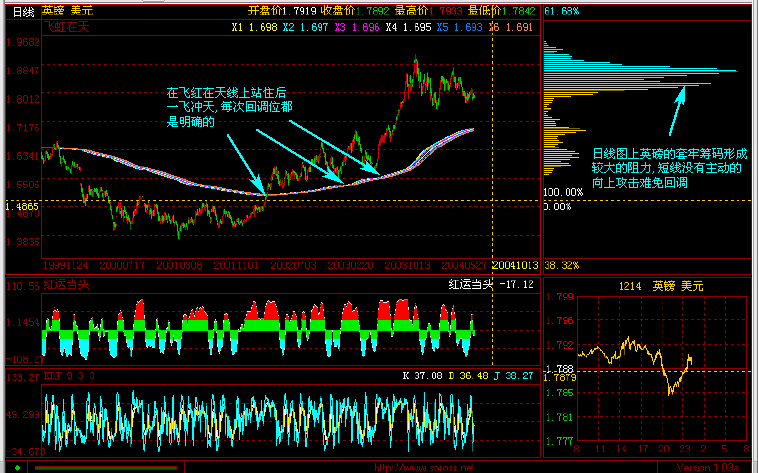Click the 最低价 1.7842 value
Image resolution: width=758 pixels, height=473 pixels.
(502, 11)
